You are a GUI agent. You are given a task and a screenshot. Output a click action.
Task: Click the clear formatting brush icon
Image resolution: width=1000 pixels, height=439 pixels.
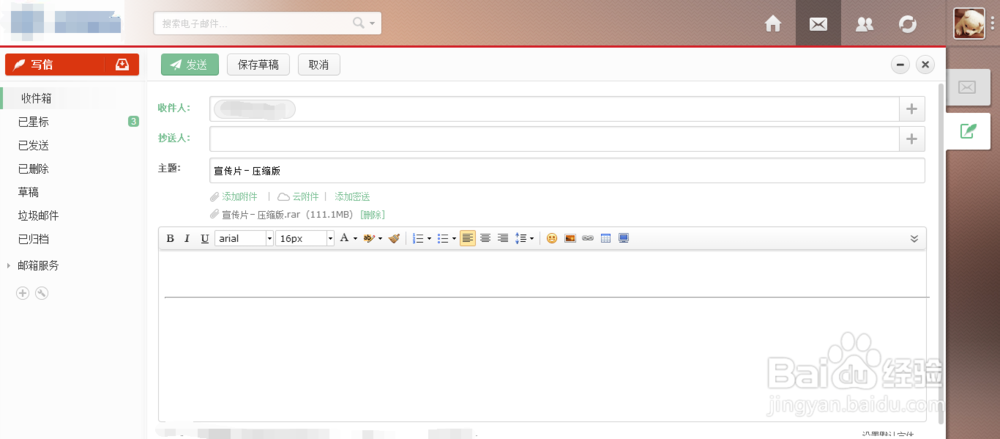[394, 238]
